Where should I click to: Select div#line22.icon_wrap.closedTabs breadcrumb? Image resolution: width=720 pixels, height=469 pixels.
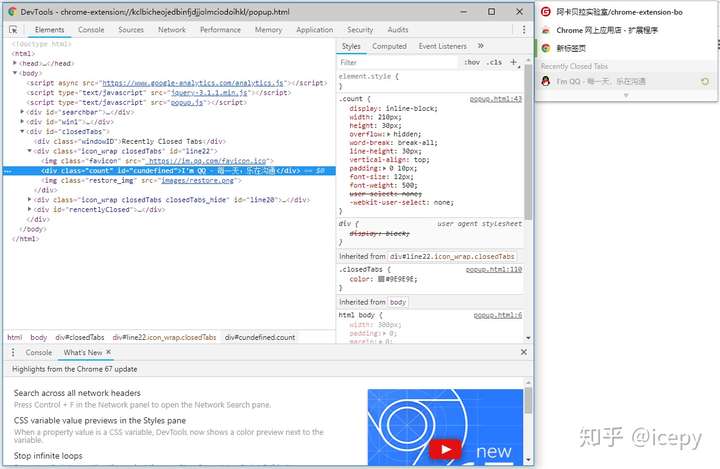pyautogui.click(x=164, y=337)
